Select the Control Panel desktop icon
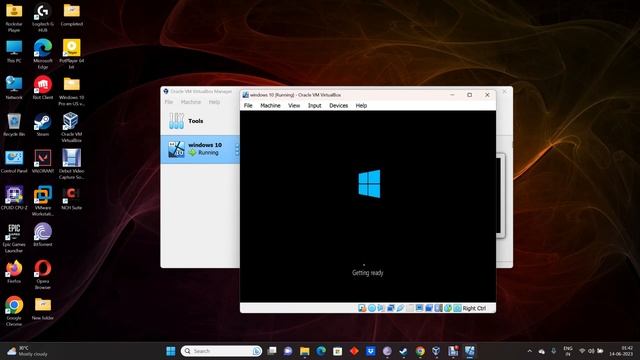640x360 pixels. [14, 162]
